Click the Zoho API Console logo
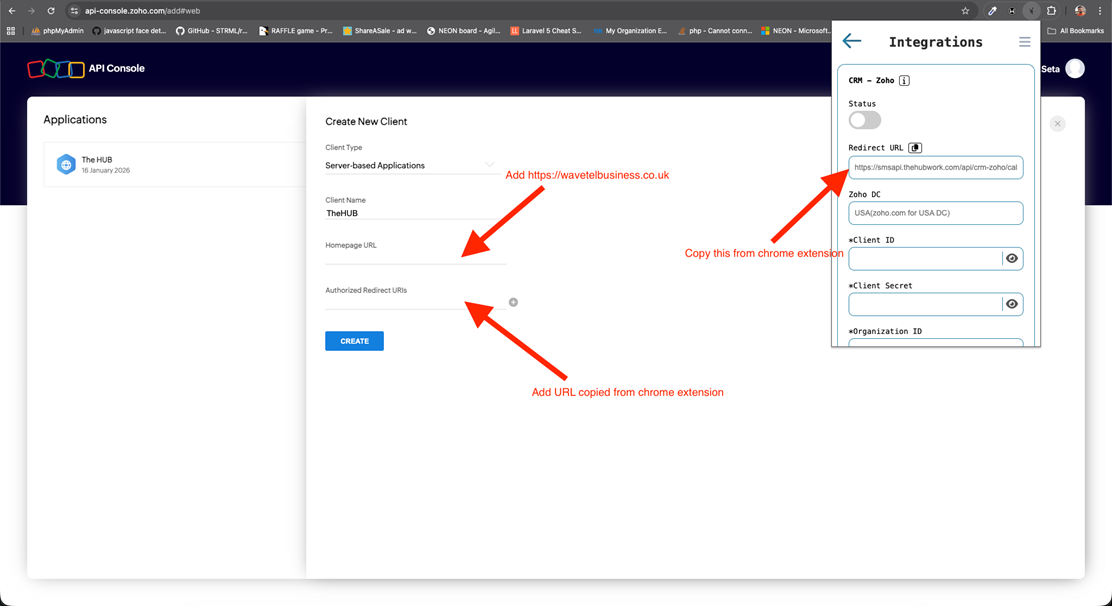Image resolution: width=1112 pixels, height=606 pixels. coord(86,68)
